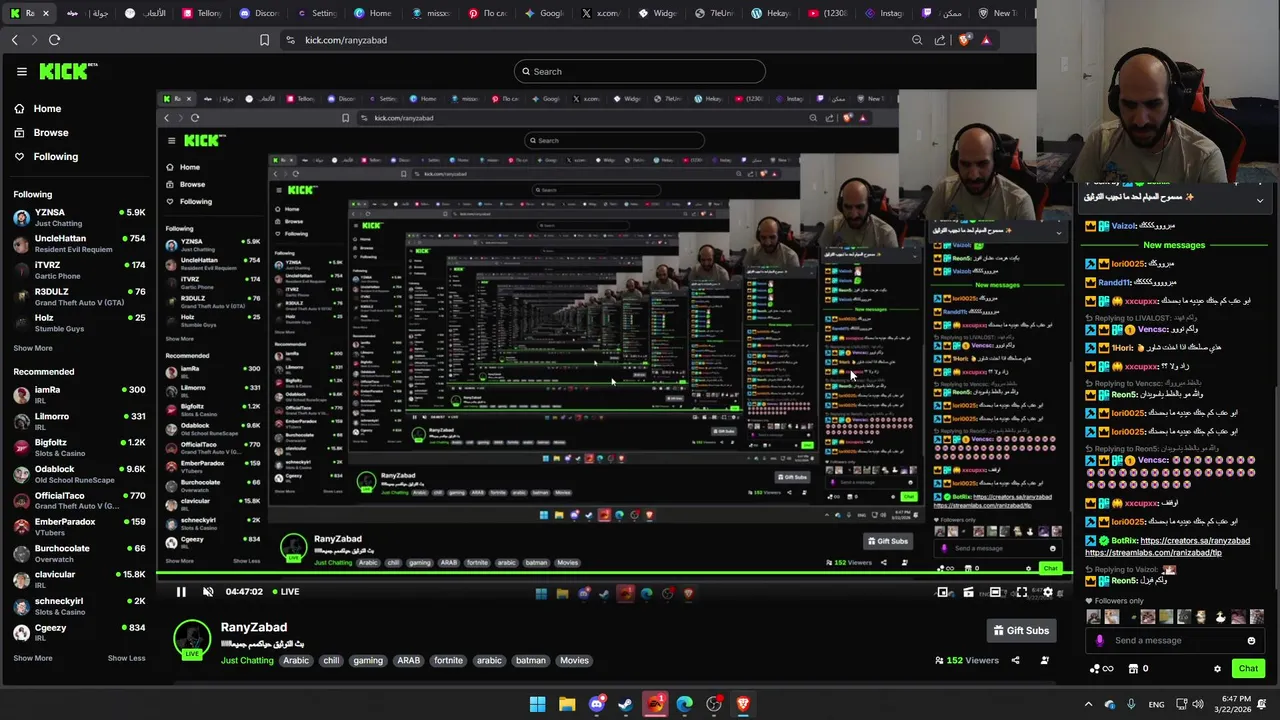The height and width of the screenshot is (720, 1280).
Task: Bookmark this page icon
Action: [264, 40]
